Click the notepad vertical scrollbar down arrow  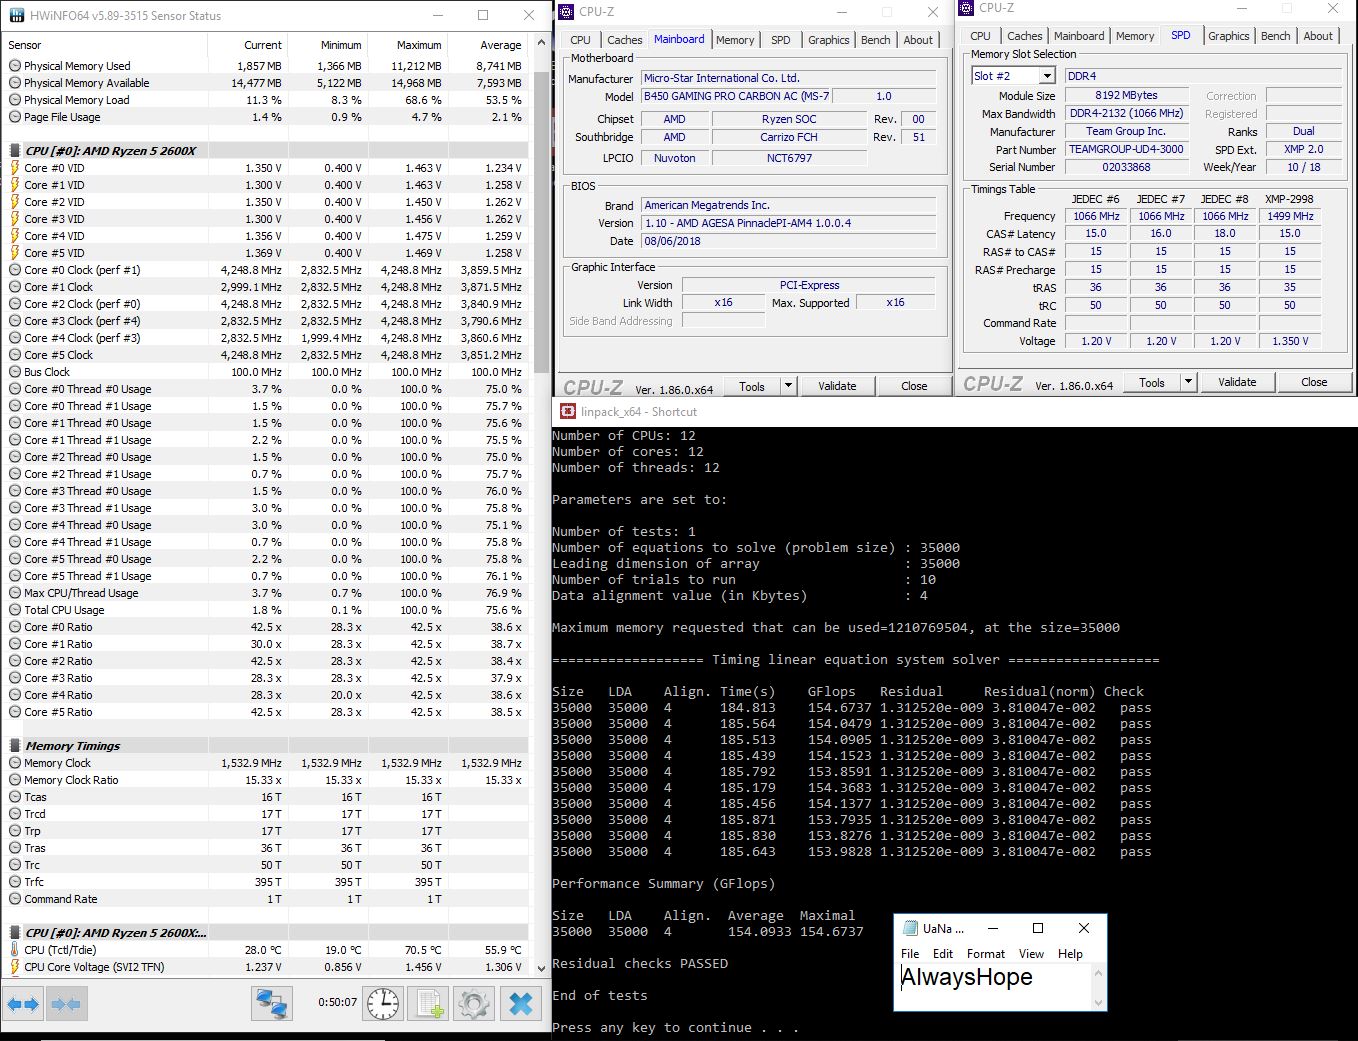click(x=1098, y=1002)
